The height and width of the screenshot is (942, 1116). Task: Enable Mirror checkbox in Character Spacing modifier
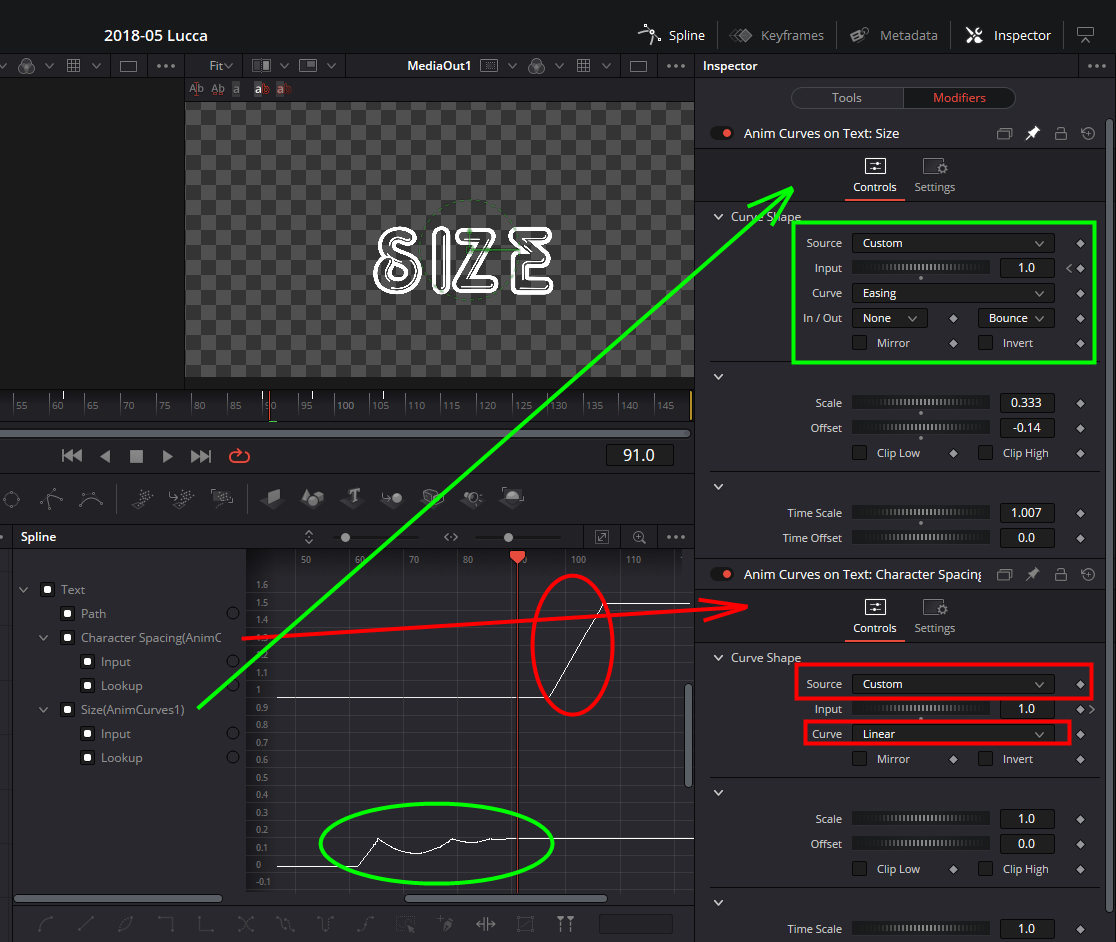pyautogui.click(x=860, y=759)
